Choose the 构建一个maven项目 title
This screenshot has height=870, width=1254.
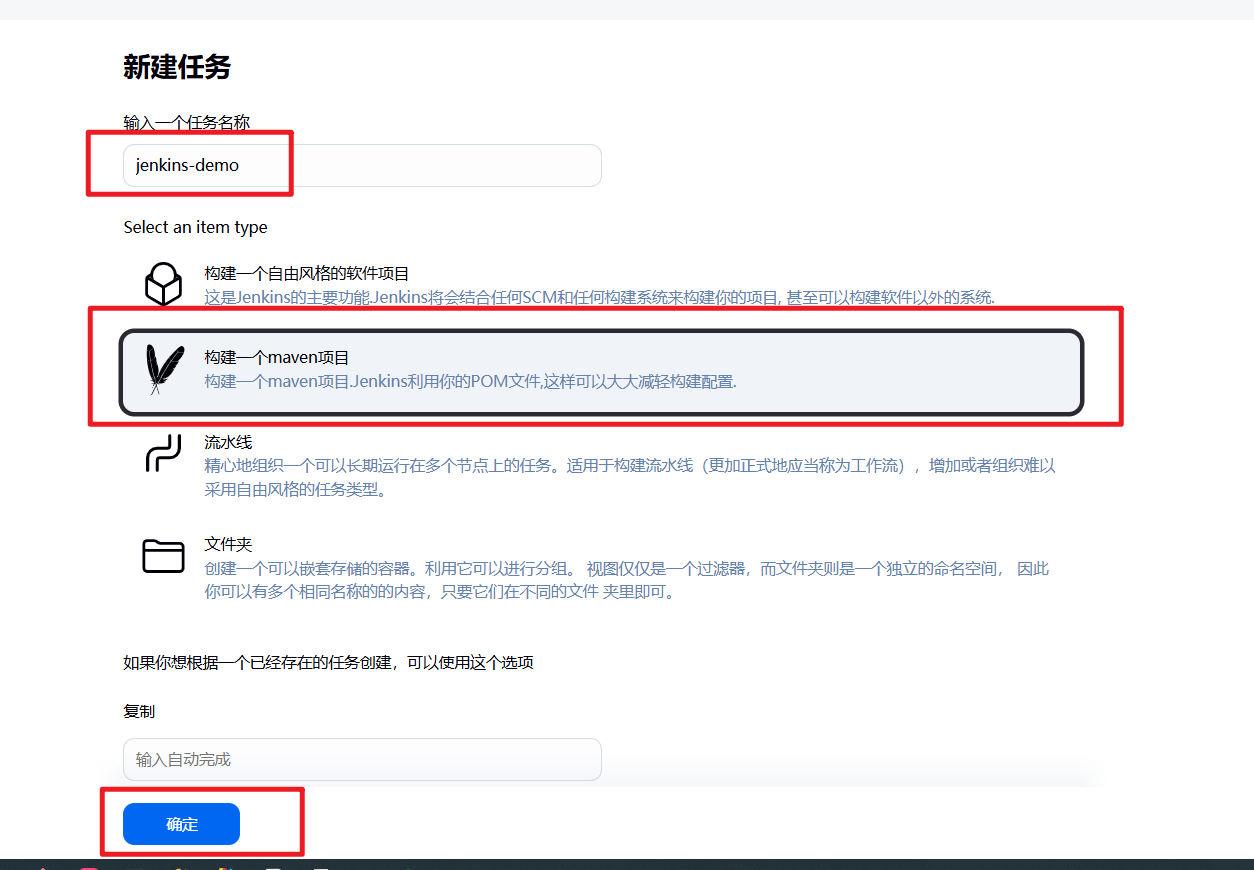tap(277, 357)
